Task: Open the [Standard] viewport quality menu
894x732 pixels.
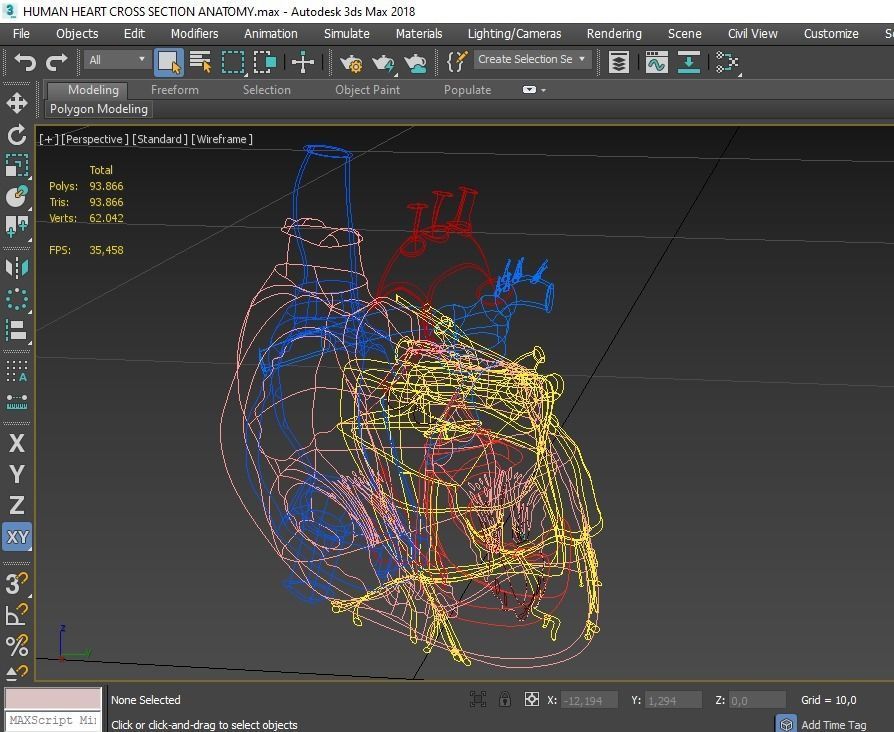Action: (160, 139)
